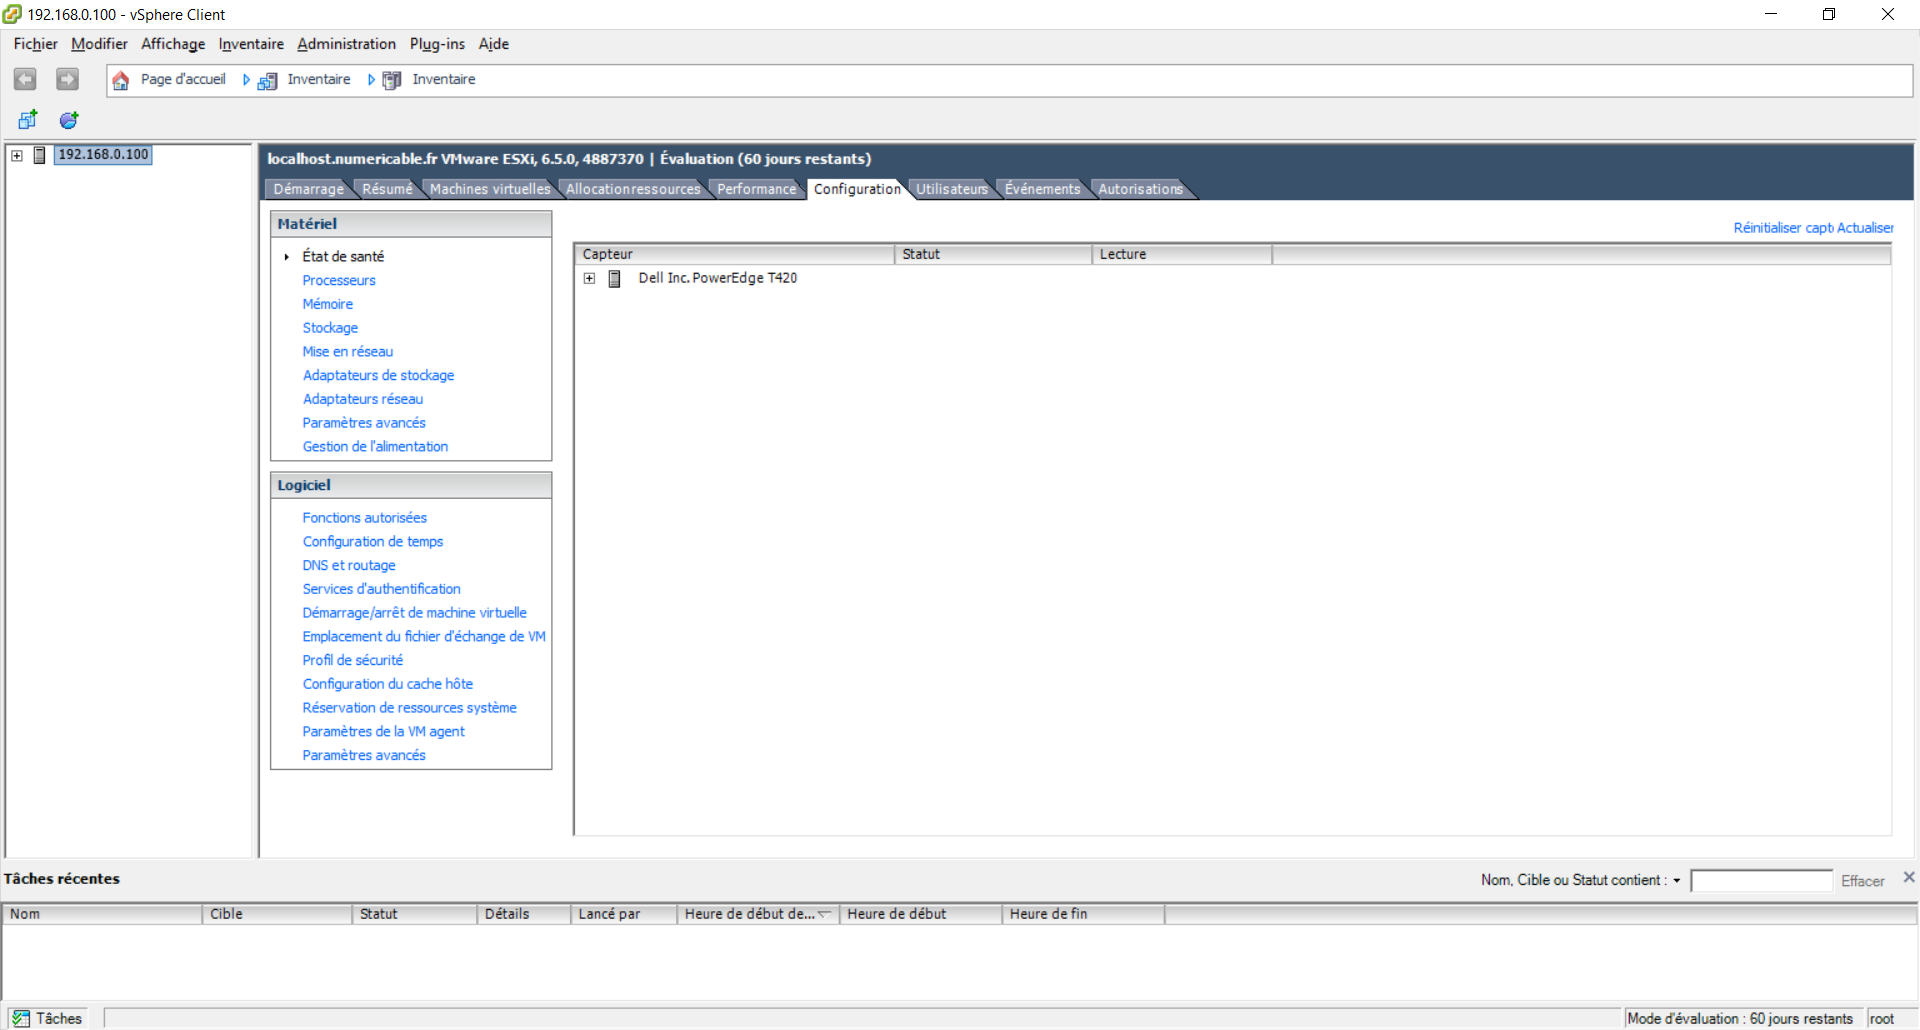Image resolution: width=1920 pixels, height=1030 pixels.
Task: Switch to the Démarrage tab
Action: point(308,189)
